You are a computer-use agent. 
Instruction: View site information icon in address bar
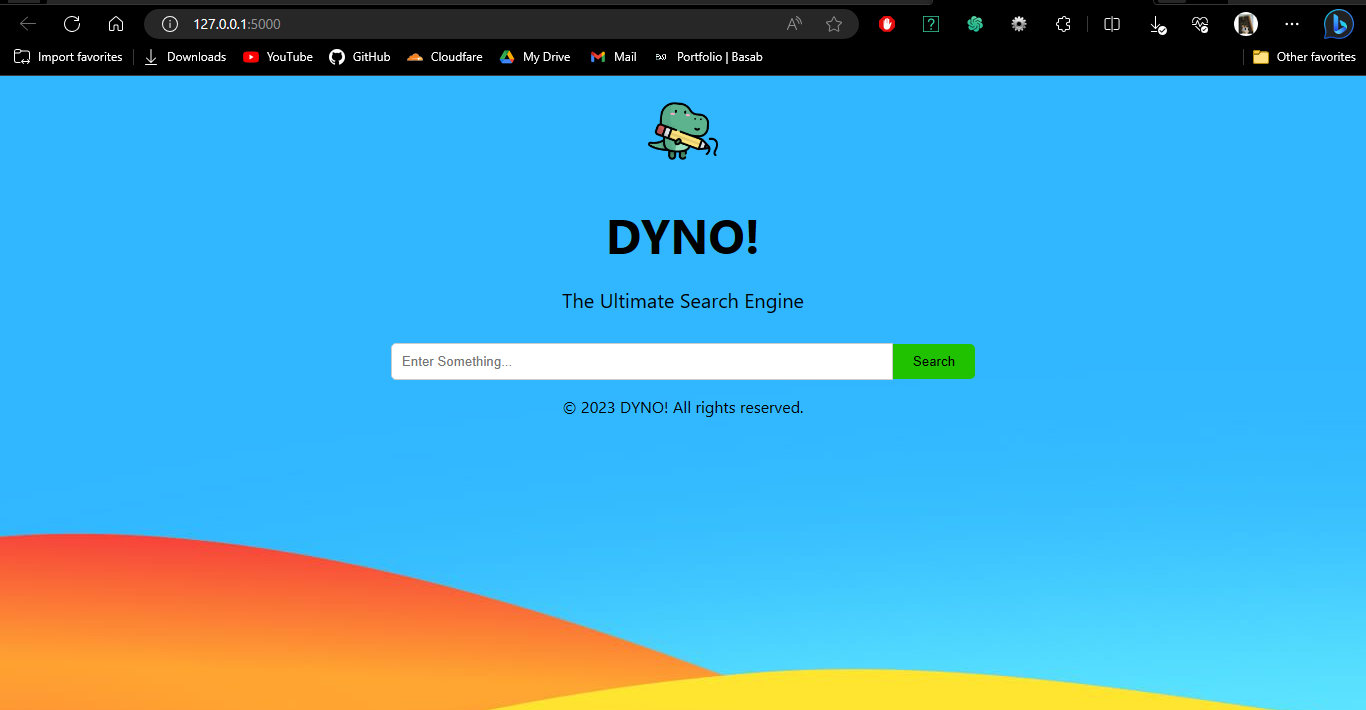pos(170,24)
